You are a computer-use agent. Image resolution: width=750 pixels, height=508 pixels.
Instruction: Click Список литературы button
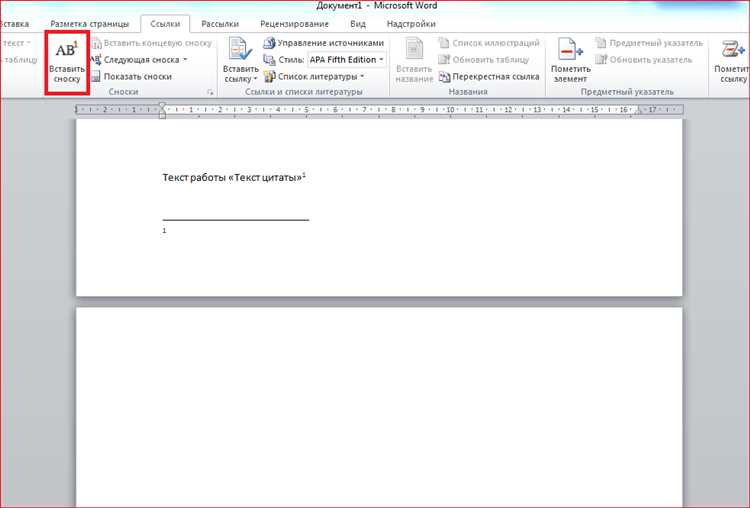tap(313, 77)
